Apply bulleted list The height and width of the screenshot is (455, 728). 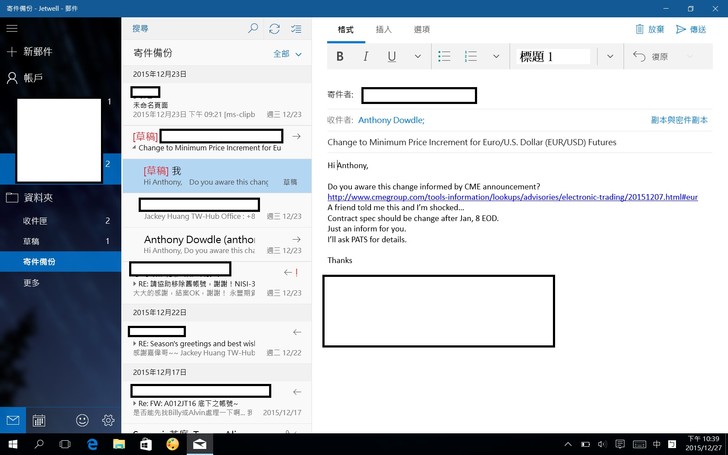(444, 56)
